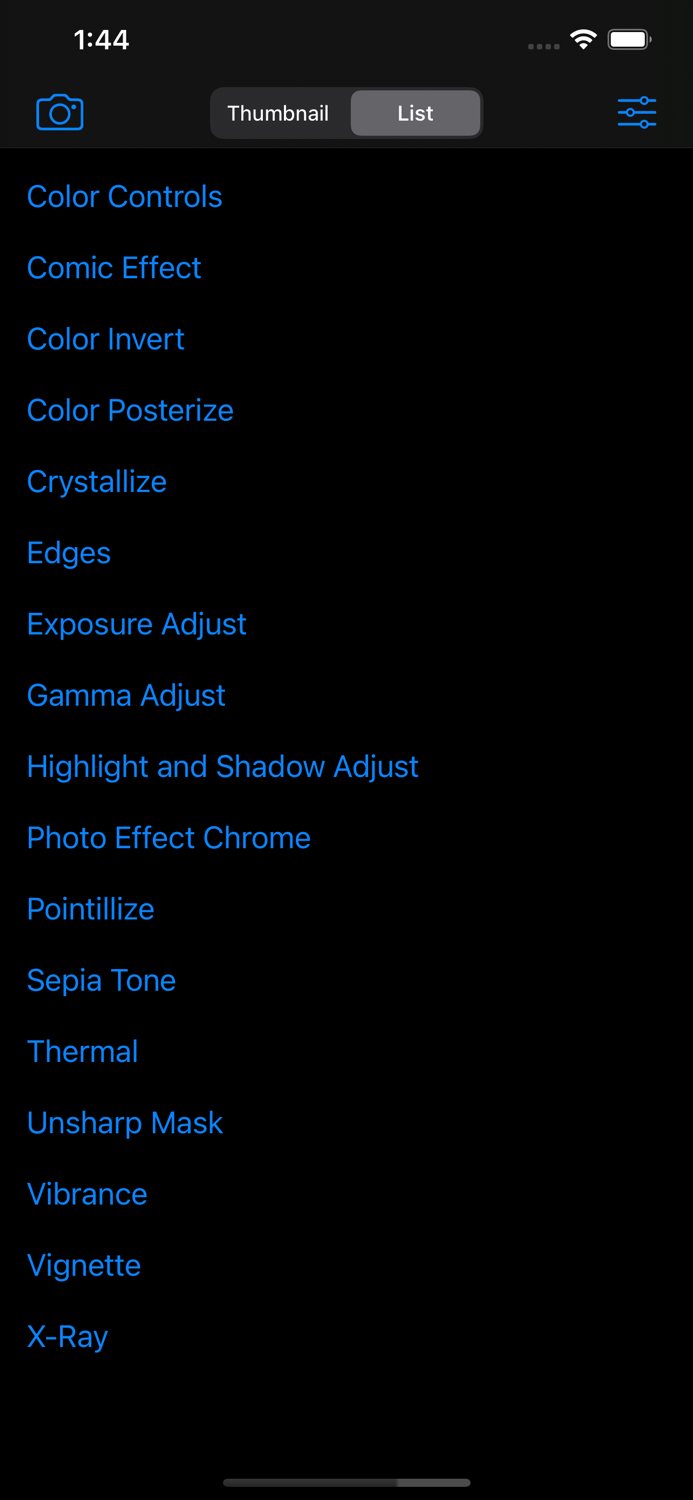
Task: Switch to List view
Action: pos(414,113)
